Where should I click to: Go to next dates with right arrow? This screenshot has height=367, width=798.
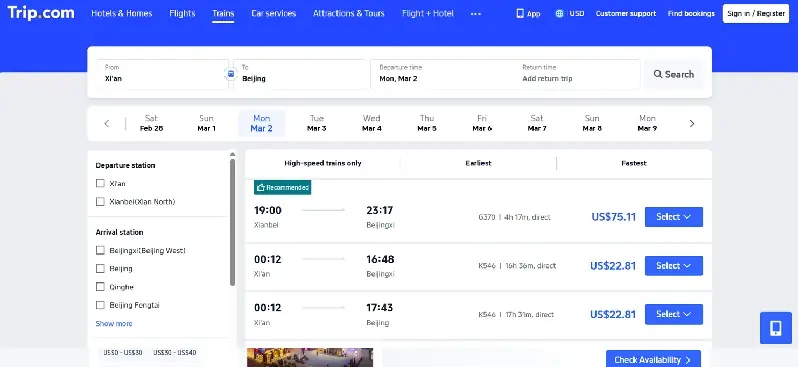[692, 123]
